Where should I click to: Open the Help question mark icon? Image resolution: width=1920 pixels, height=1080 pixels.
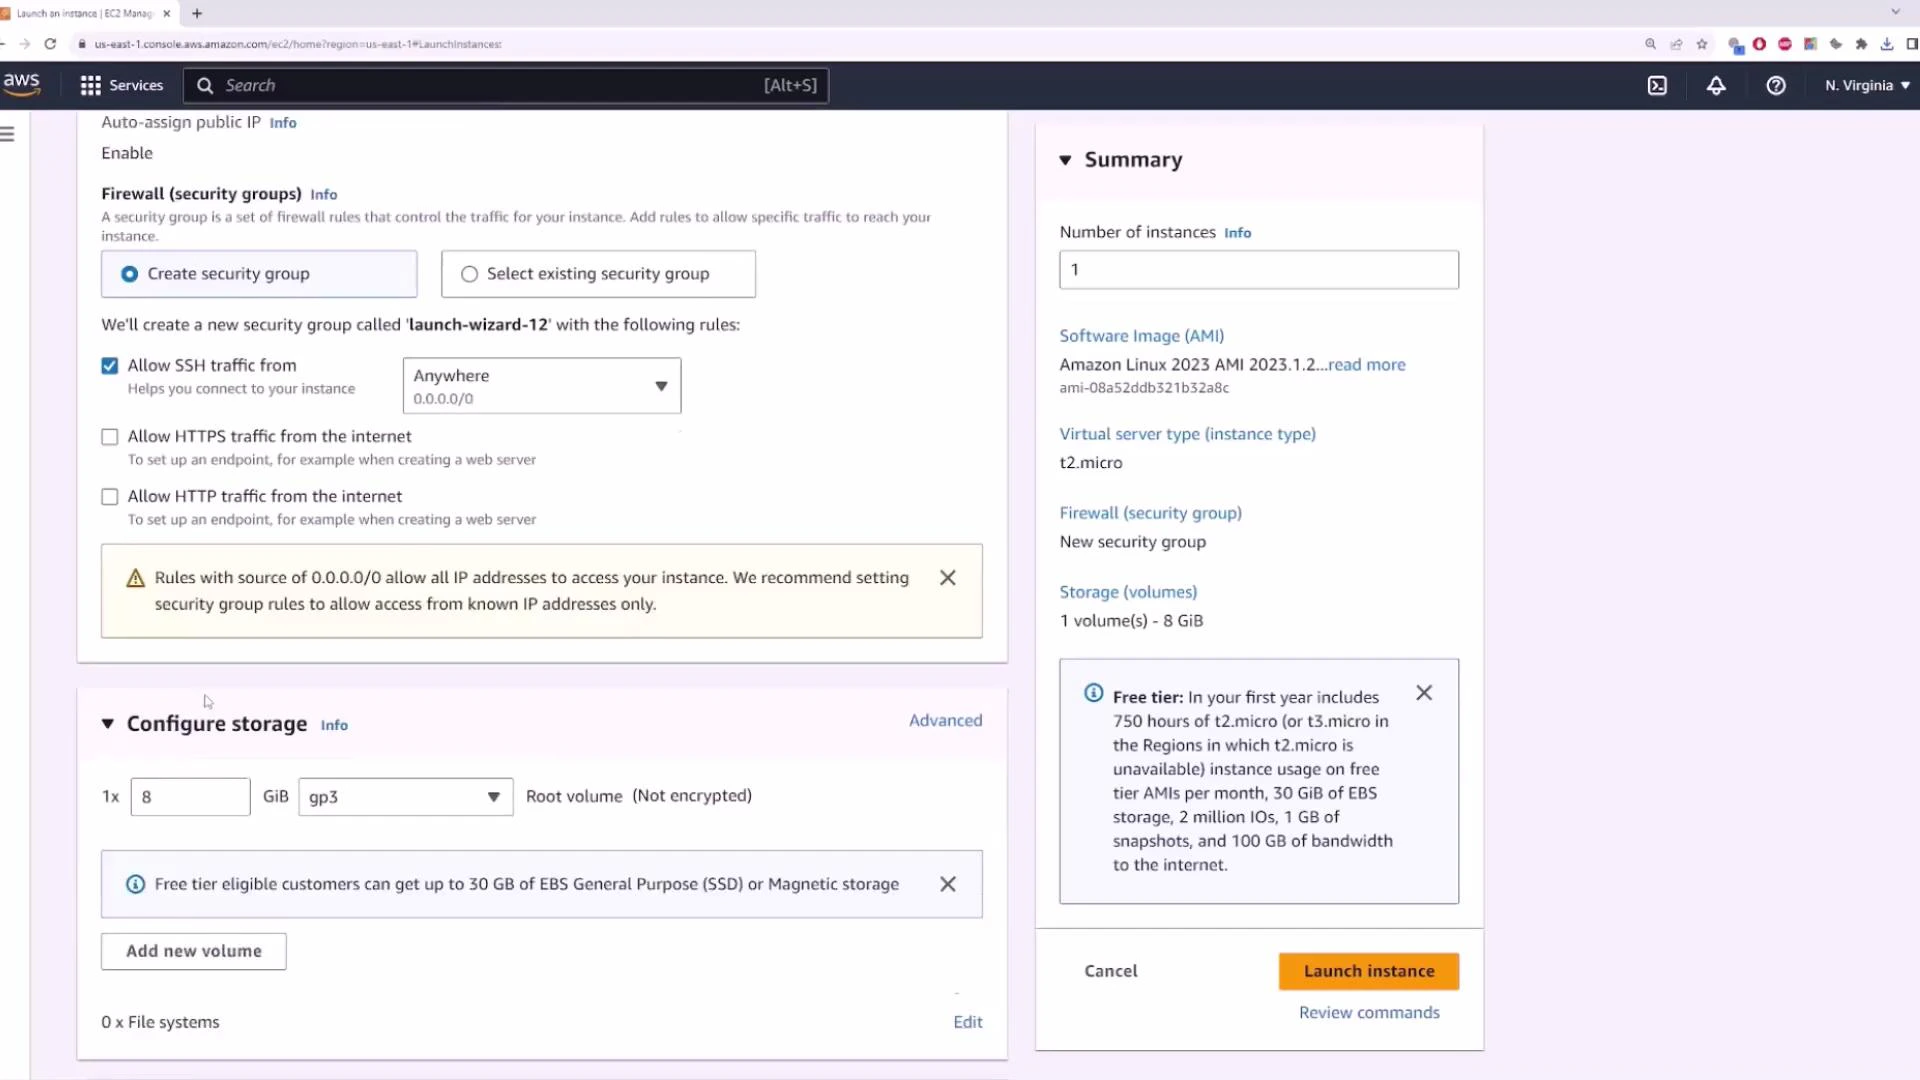[x=1776, y=85]
